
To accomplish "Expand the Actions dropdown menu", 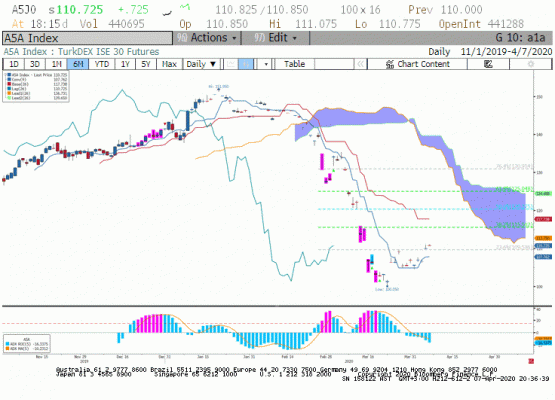I will tap(207, 38).
